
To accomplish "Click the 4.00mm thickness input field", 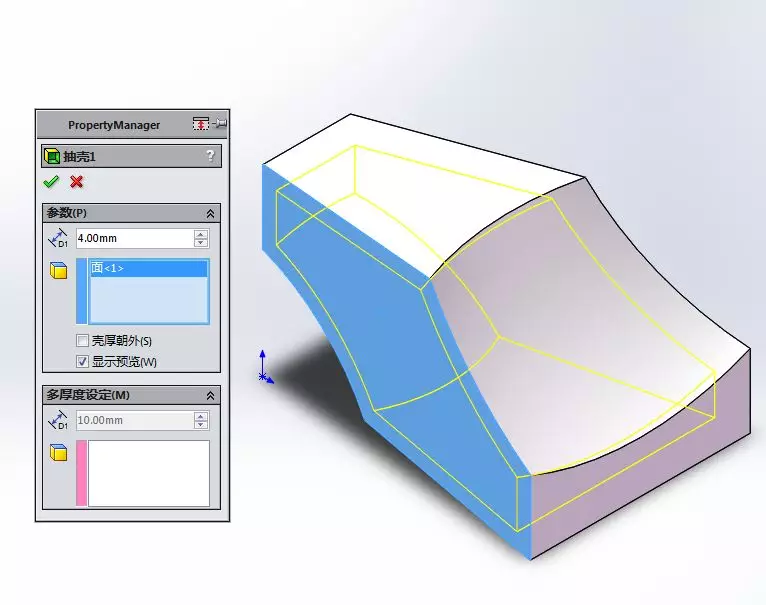I will pyautogui.click(x=135, y=238).
